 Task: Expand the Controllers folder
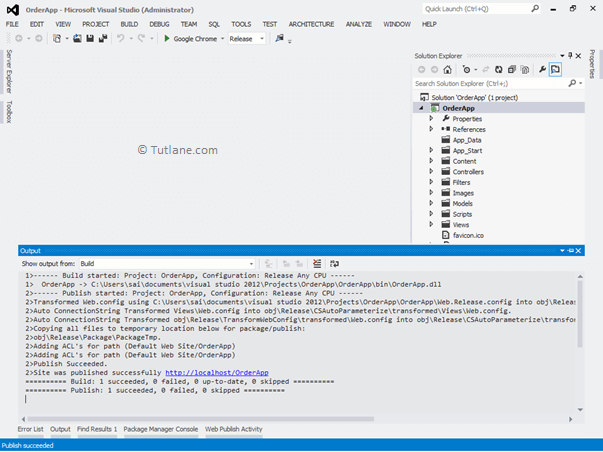431,171
